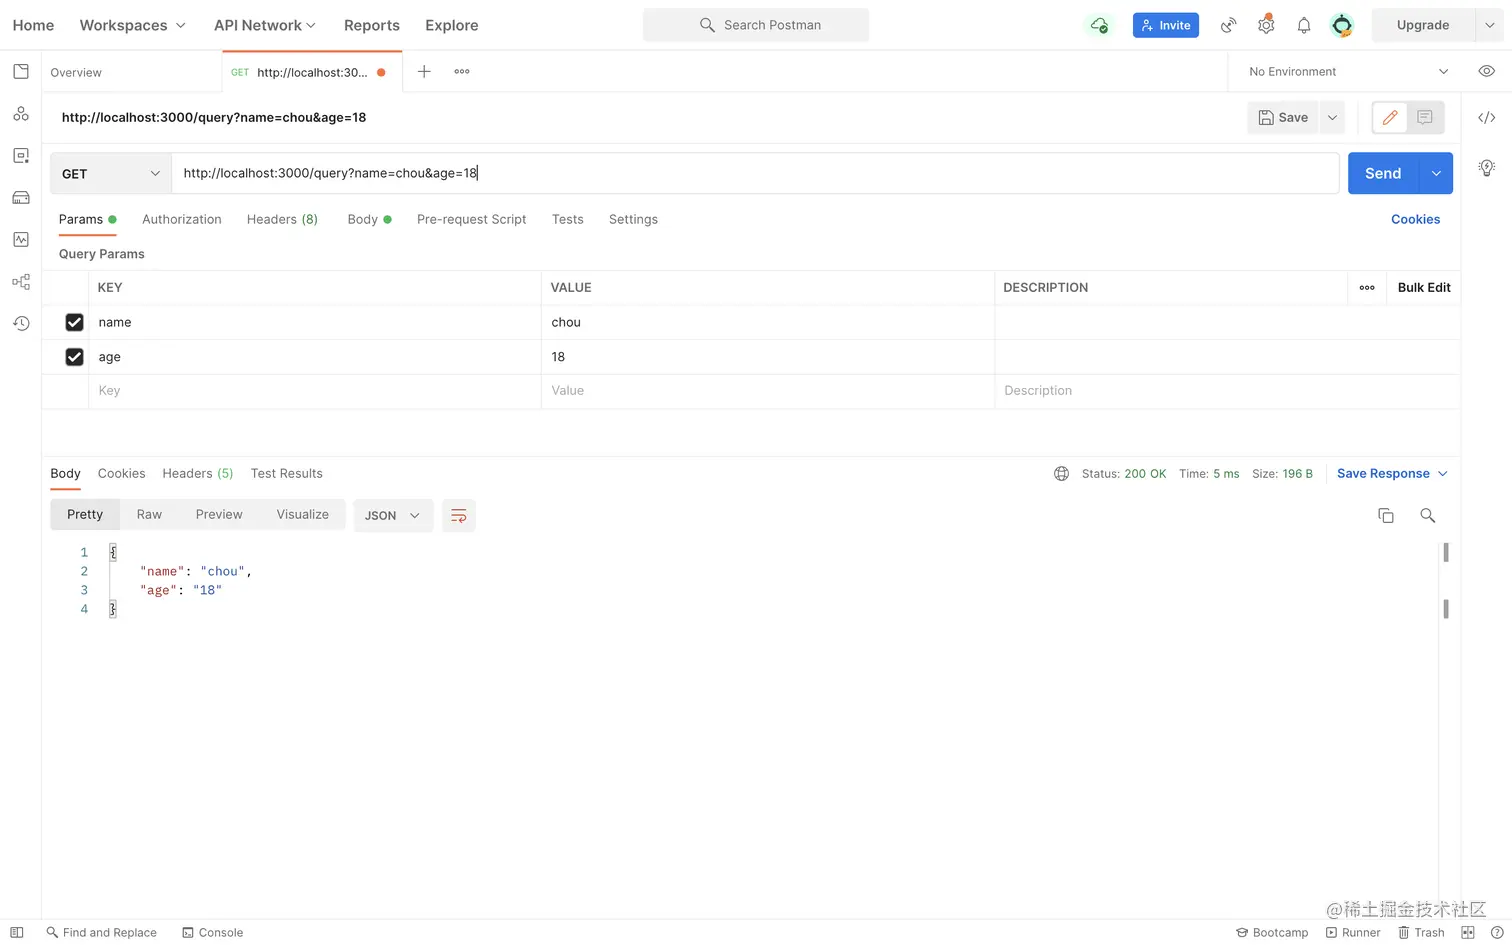Viewport: 1512px width, 945px height.
Task: Click the request URL input field
Action: (755, 173)
